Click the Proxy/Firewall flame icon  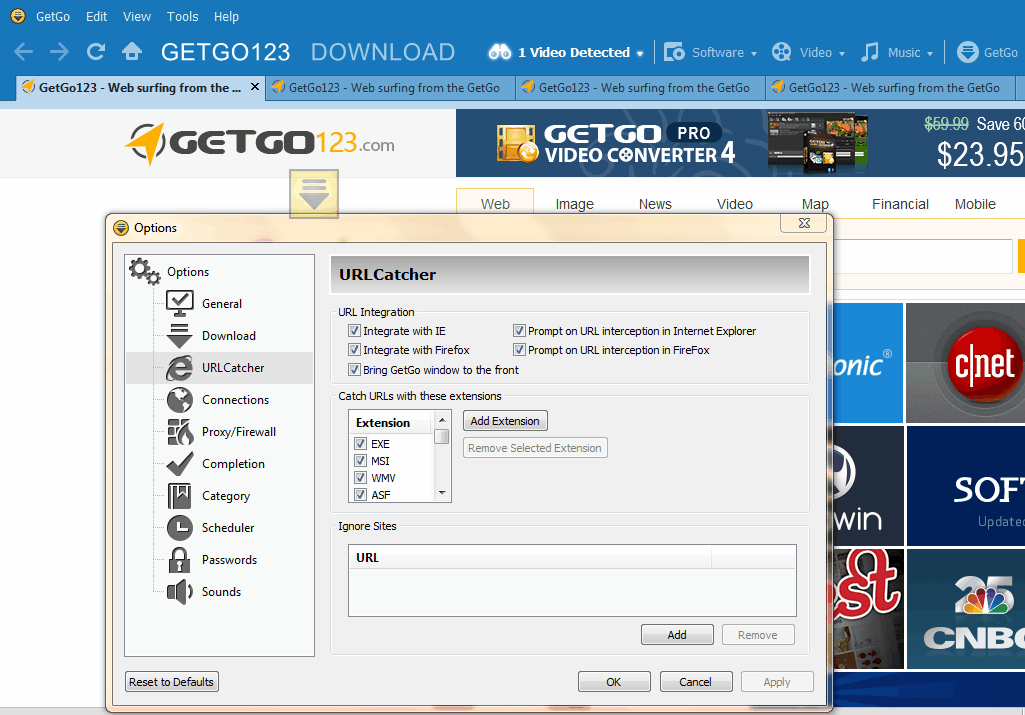pos(180,432)
